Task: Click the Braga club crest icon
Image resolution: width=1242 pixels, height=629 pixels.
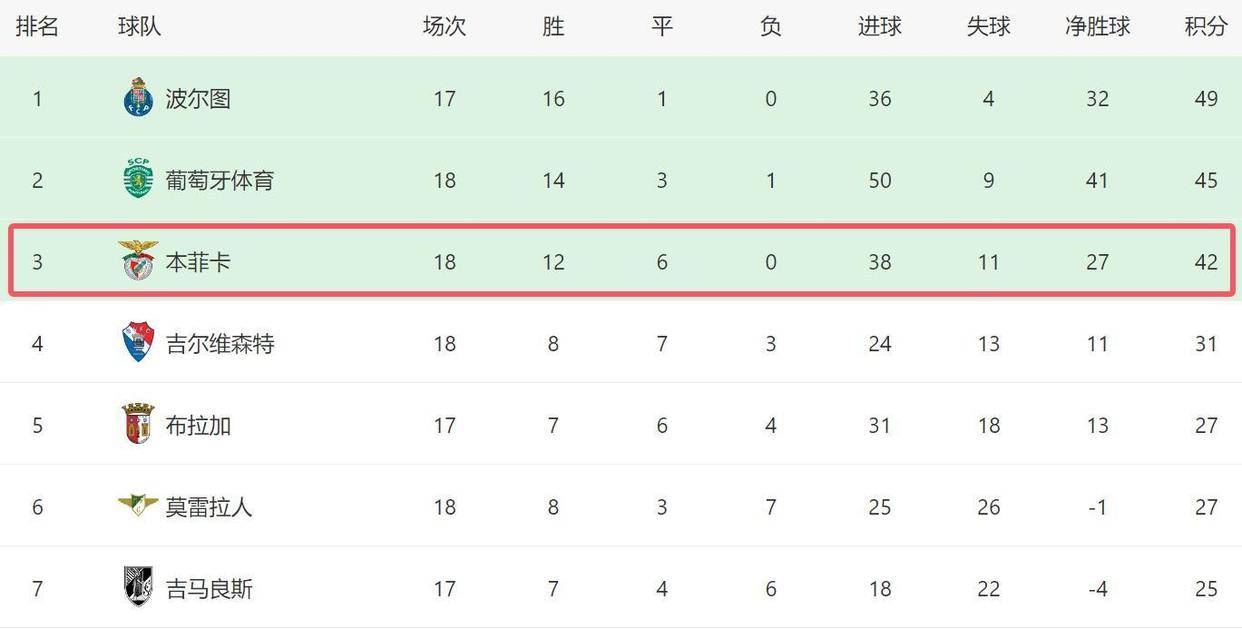Action: 138,425
